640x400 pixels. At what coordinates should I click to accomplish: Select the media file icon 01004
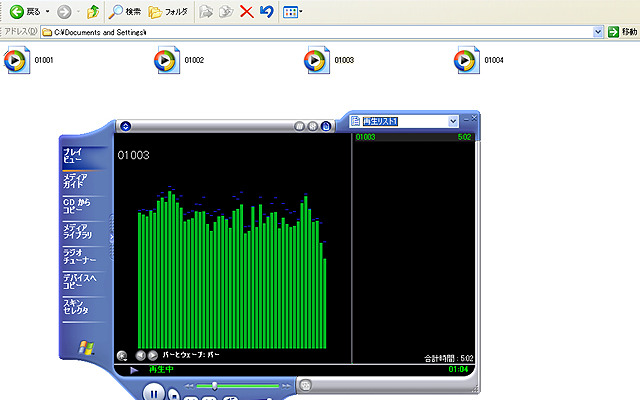point(467,60)
